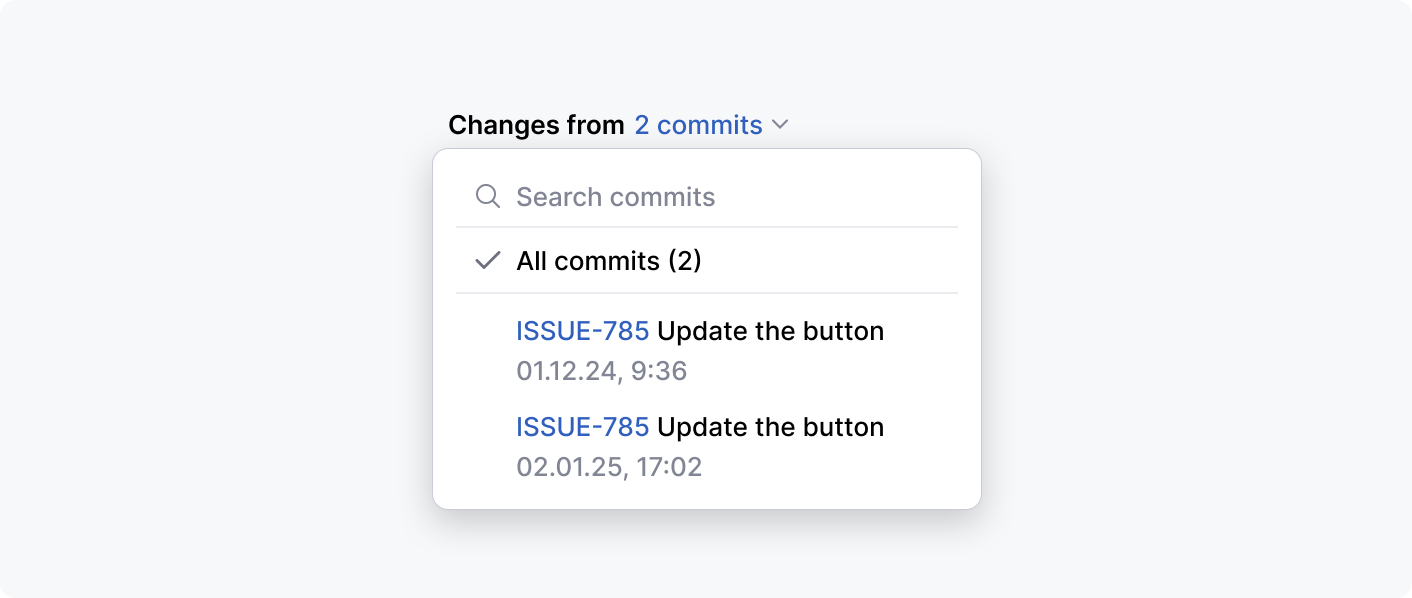Click the empty check slot beside 01.12.24 commit
This screenshot has width=1412, height=598.
(487, 350)
